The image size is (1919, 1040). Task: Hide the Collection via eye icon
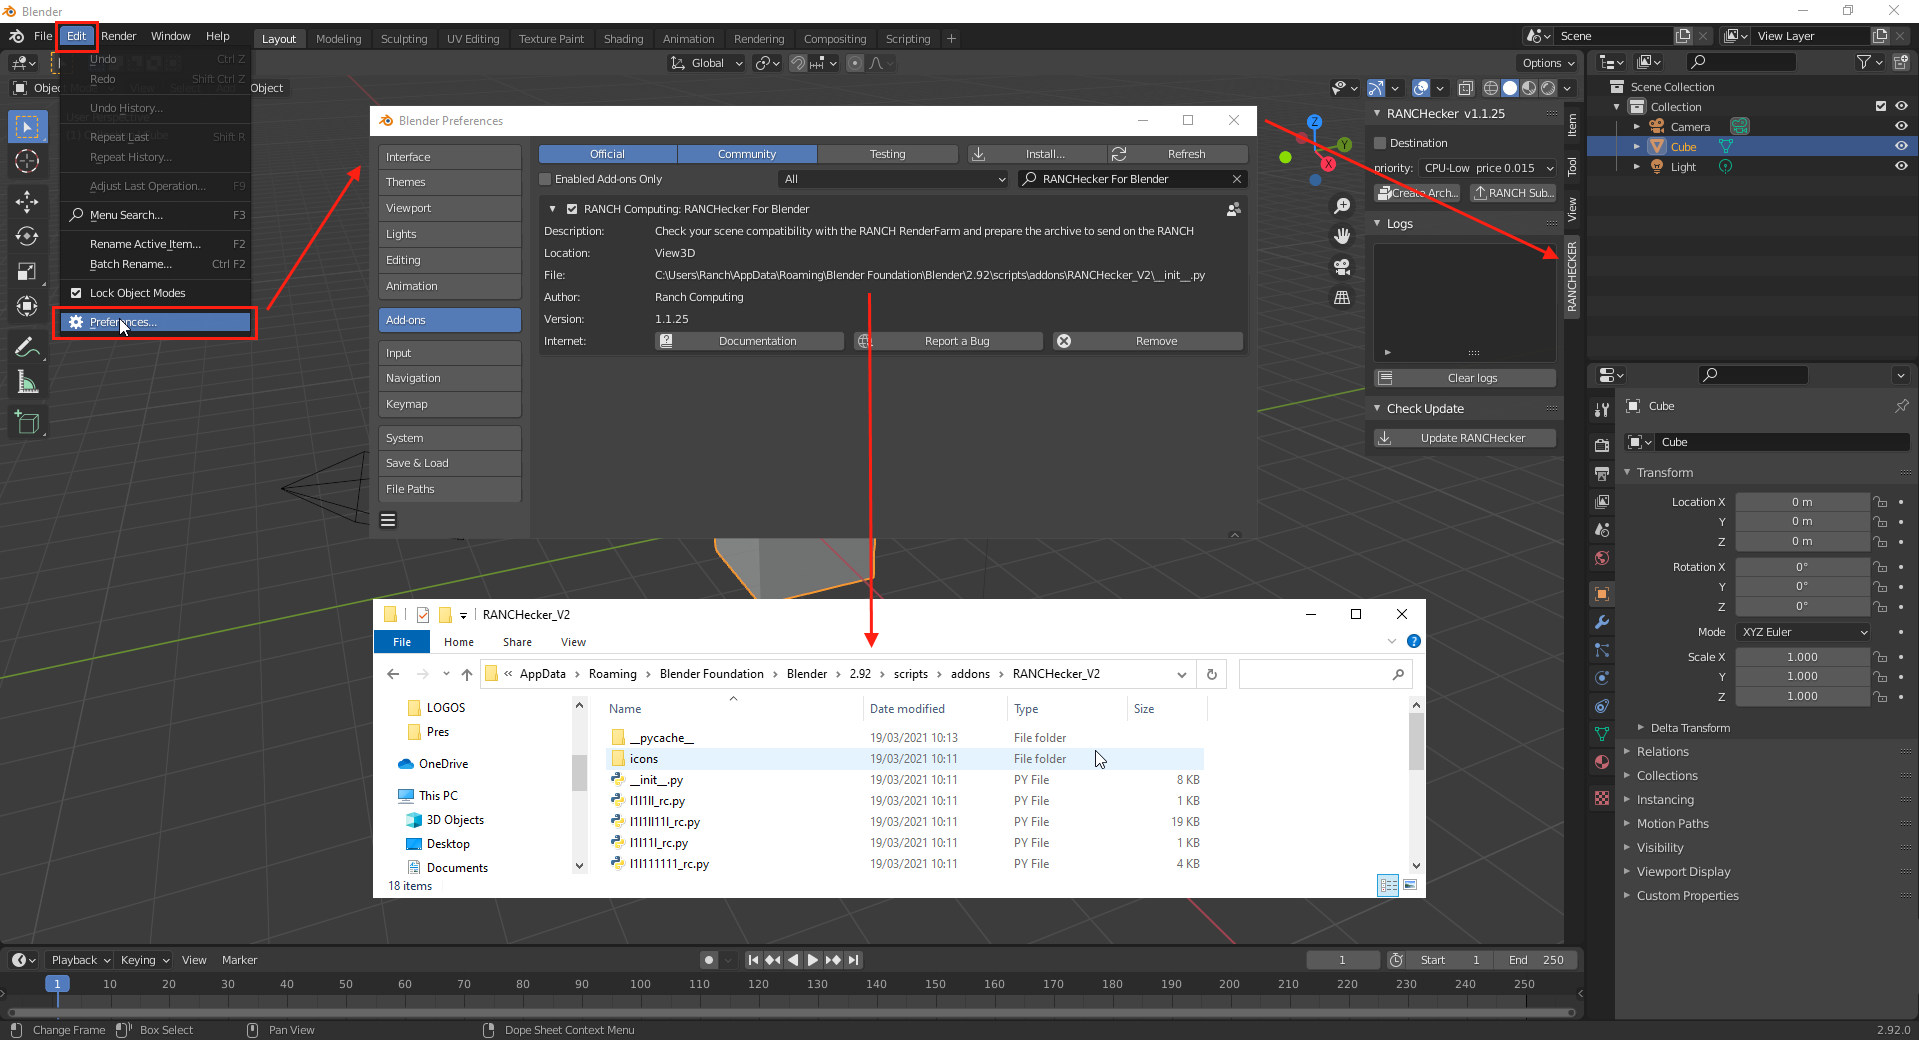[x=1901, y=106]
